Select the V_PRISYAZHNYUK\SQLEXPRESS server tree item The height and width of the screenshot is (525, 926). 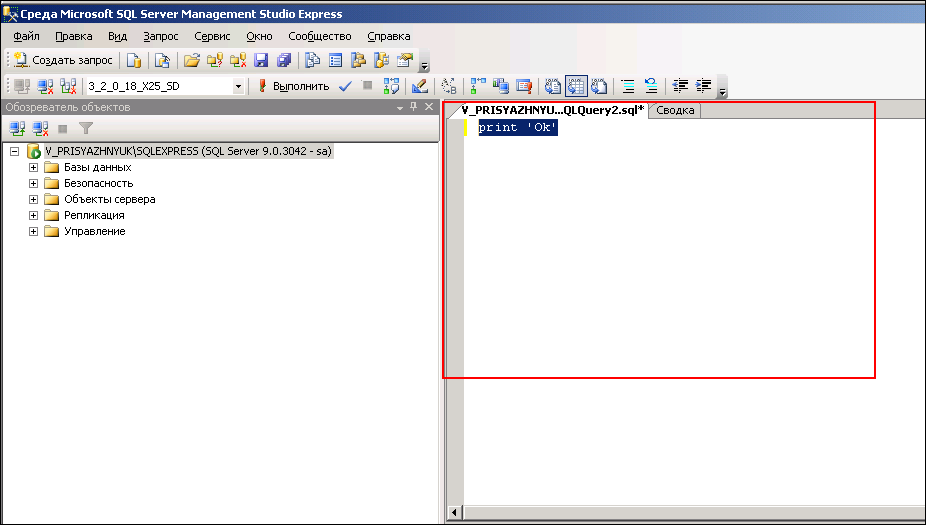[188, 151]
